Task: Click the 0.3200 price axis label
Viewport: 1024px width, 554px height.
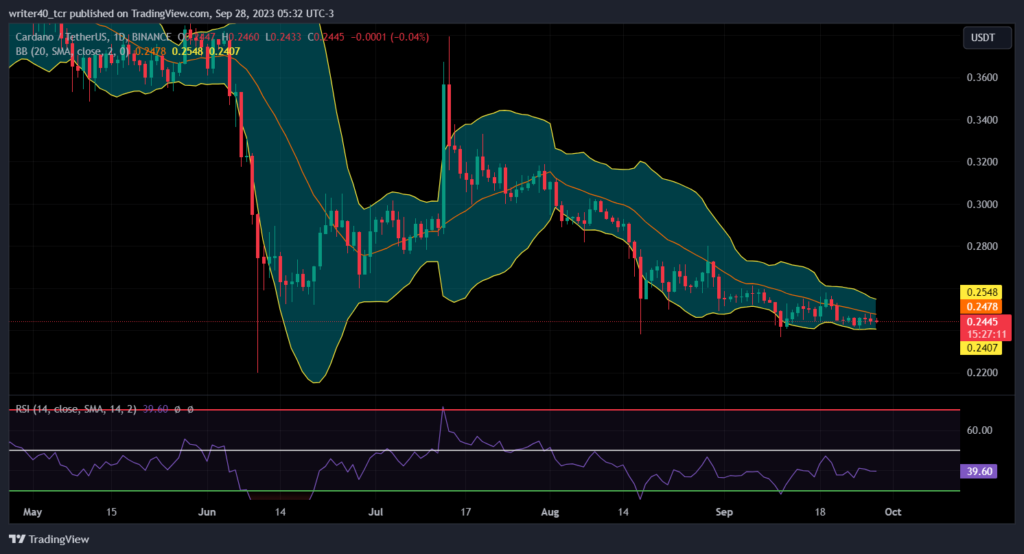Action: (x=982, y=162)
